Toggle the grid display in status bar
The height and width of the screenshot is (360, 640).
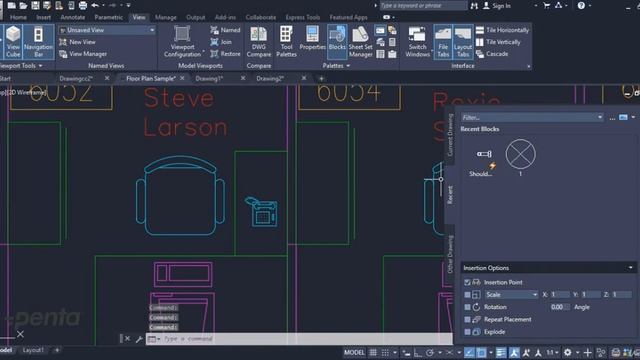[373, 353]
